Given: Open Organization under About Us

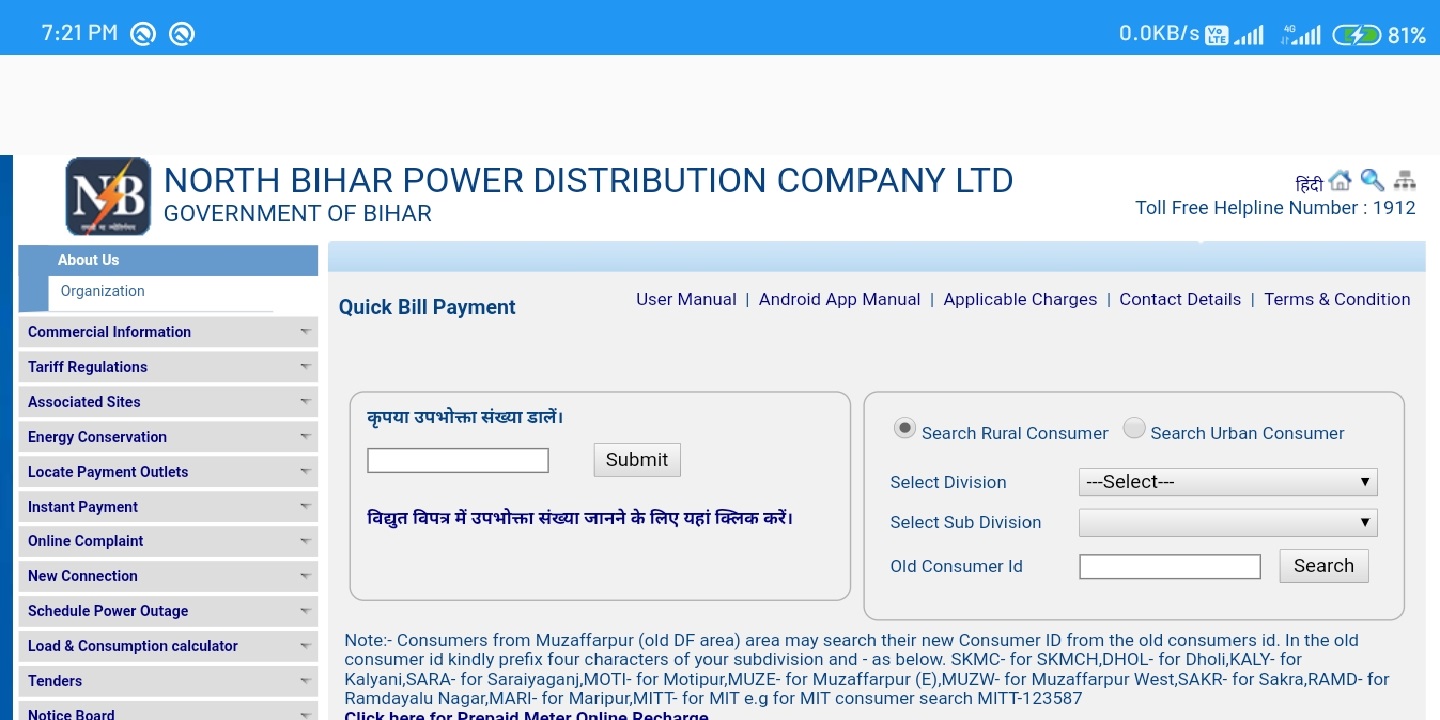Looking at the screenshot, I should point(102,291).
